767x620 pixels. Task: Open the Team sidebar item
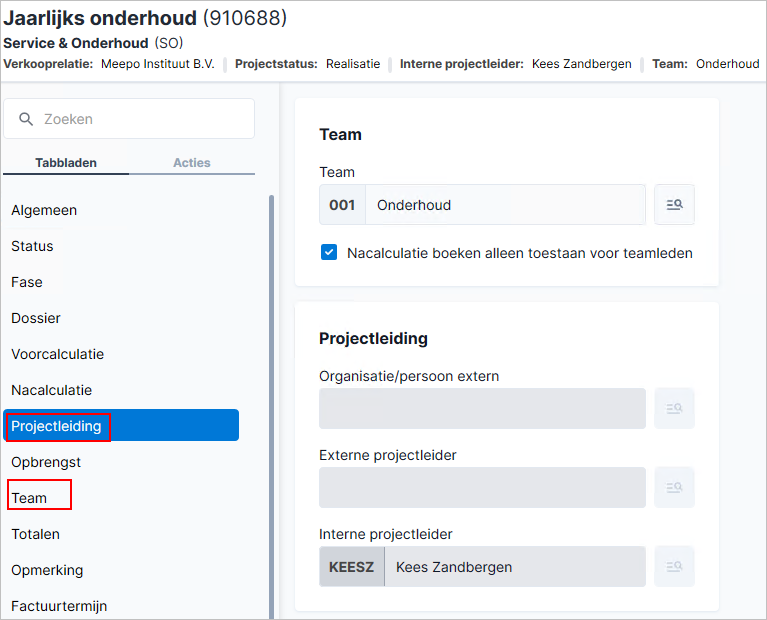[29, 498]
